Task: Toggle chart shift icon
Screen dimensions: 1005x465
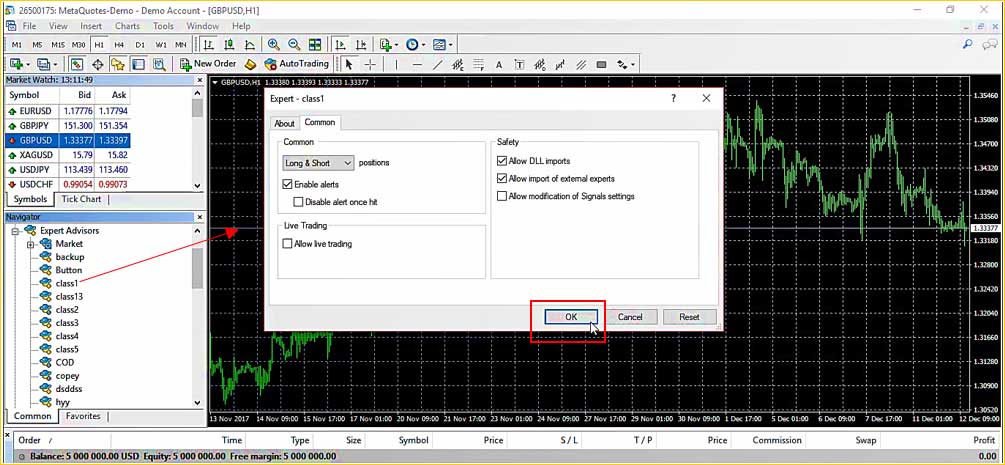Action: 361,45
